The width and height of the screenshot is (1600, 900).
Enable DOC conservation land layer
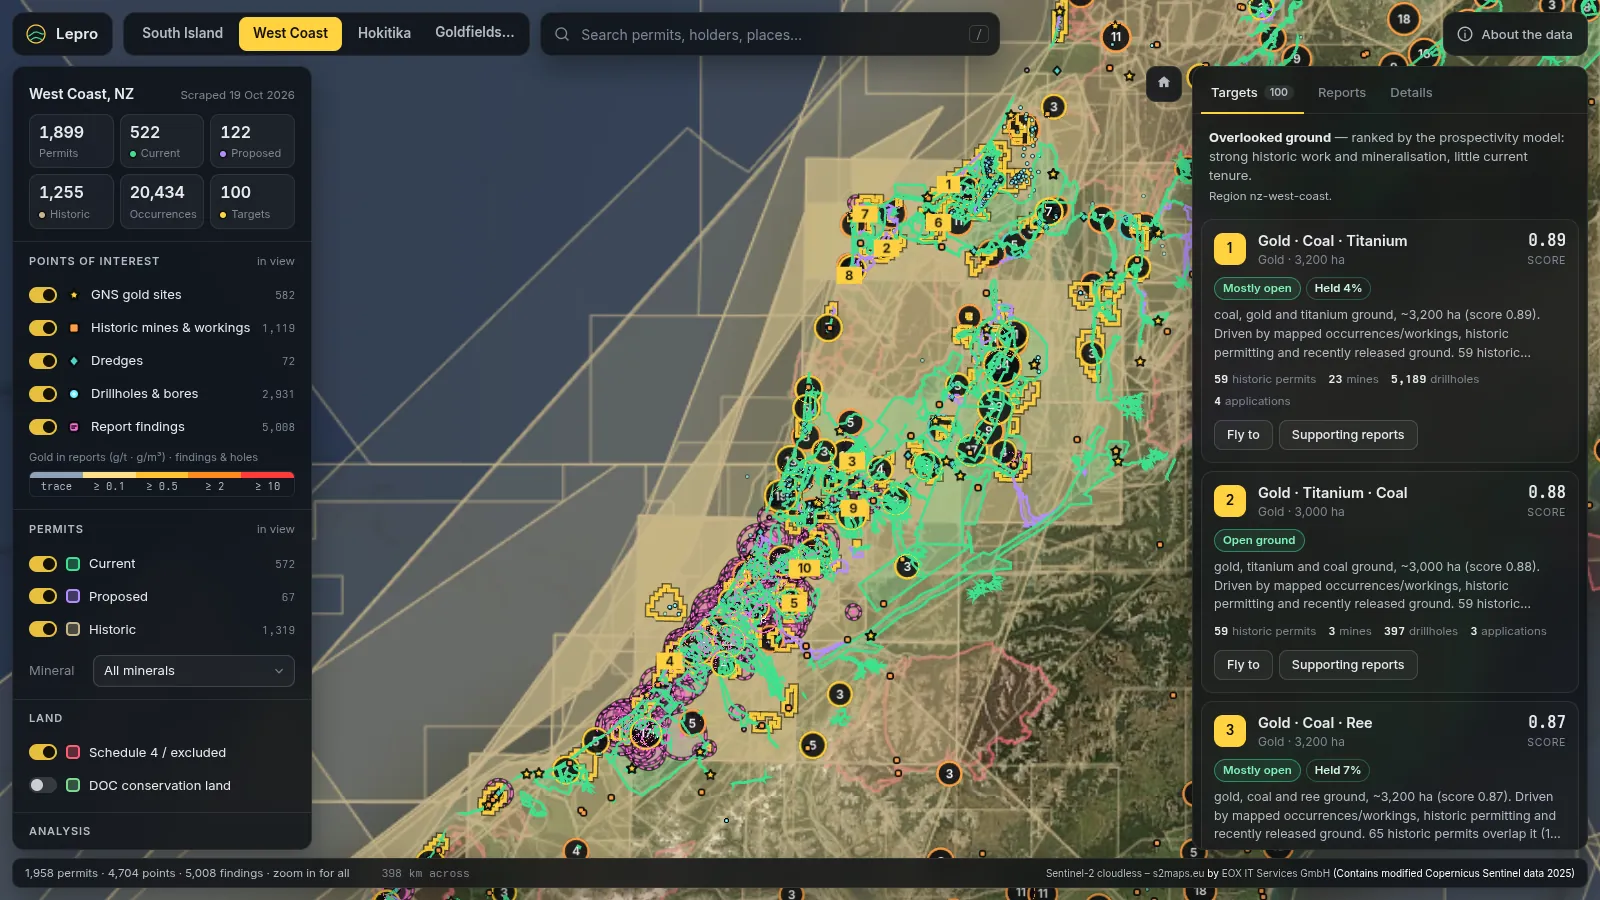coord(43,785)
